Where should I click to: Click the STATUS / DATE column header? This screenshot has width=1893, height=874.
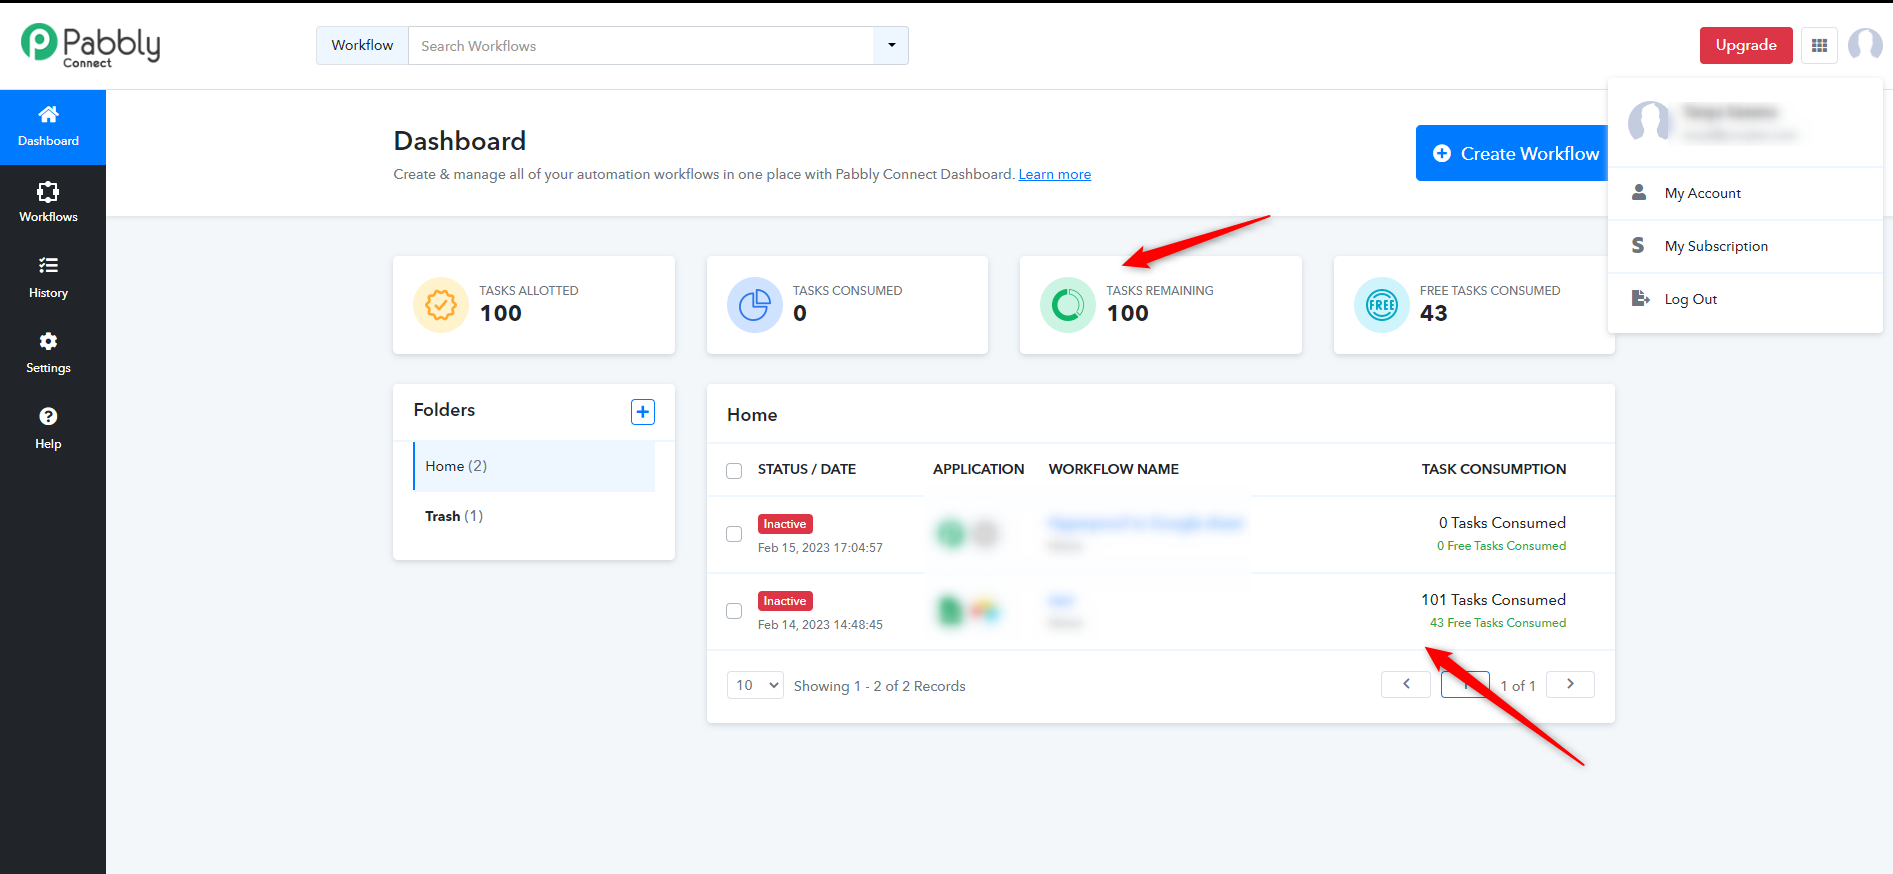click(807, 469)
